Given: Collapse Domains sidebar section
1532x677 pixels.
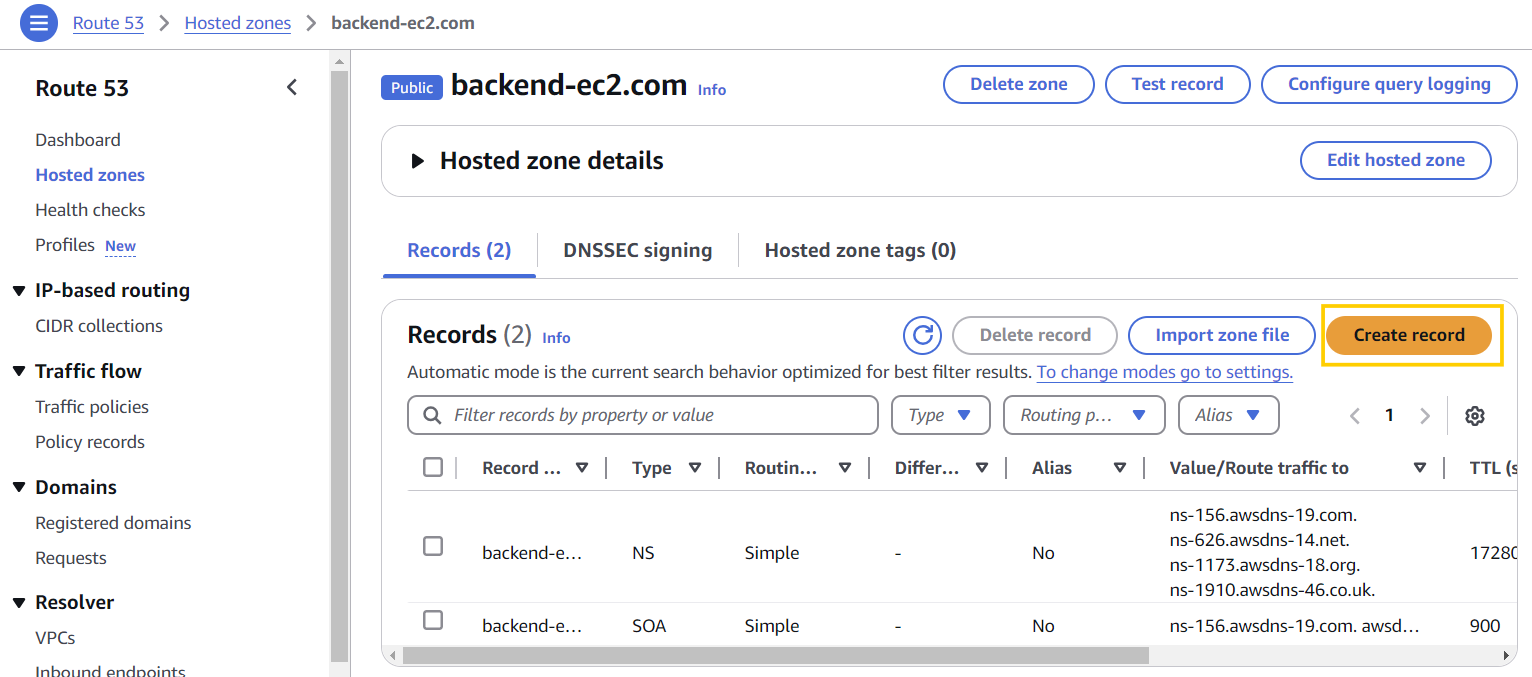Looking at the screenshot, I should 19,488.
